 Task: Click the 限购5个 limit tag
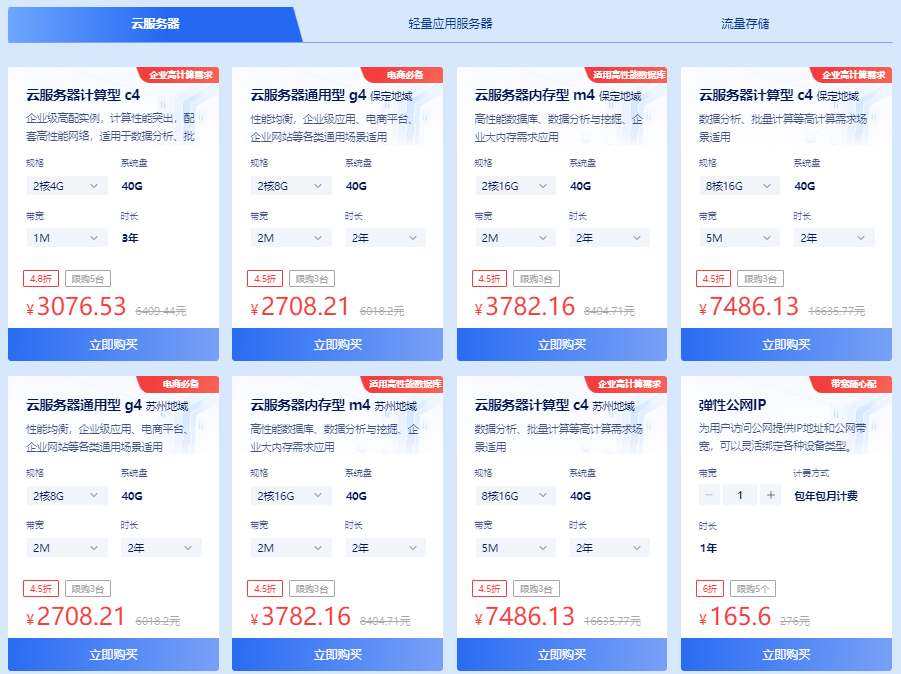[x=753, y=589]
